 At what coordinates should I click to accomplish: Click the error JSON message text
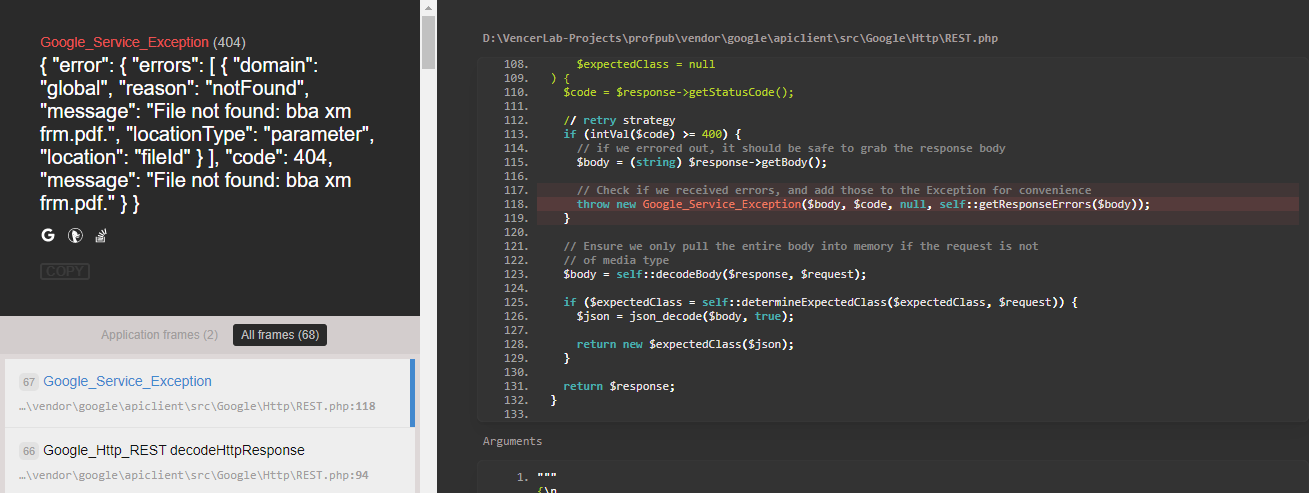coord(207,134)
